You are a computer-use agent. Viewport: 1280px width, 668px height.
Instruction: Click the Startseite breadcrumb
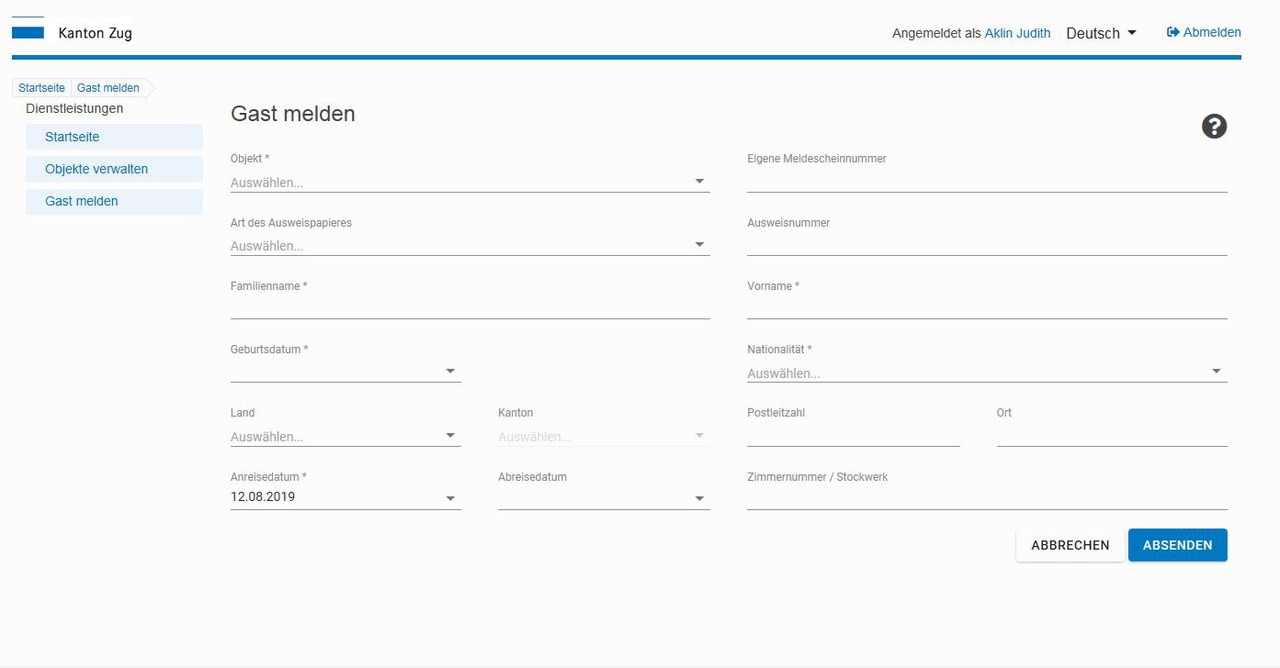[x=41, y=88]
